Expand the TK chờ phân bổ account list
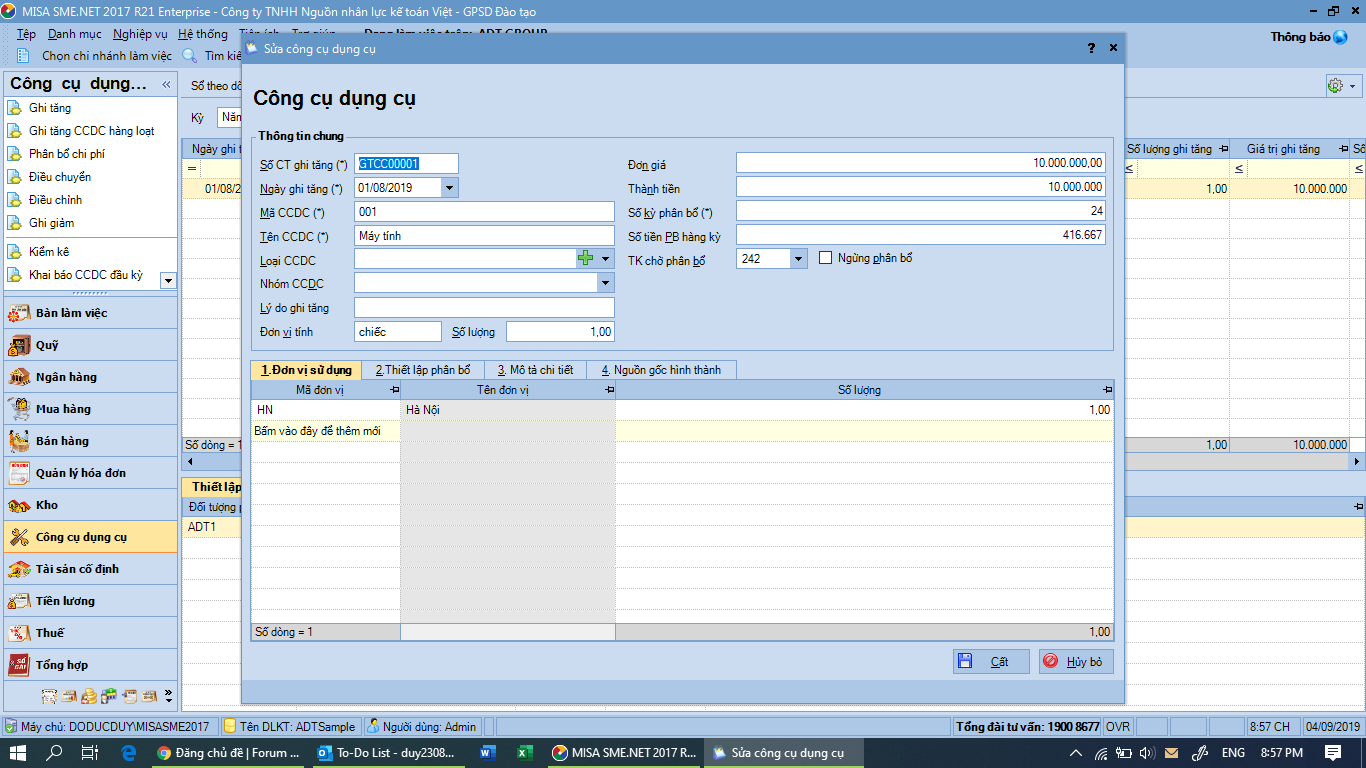 (798, 259)
